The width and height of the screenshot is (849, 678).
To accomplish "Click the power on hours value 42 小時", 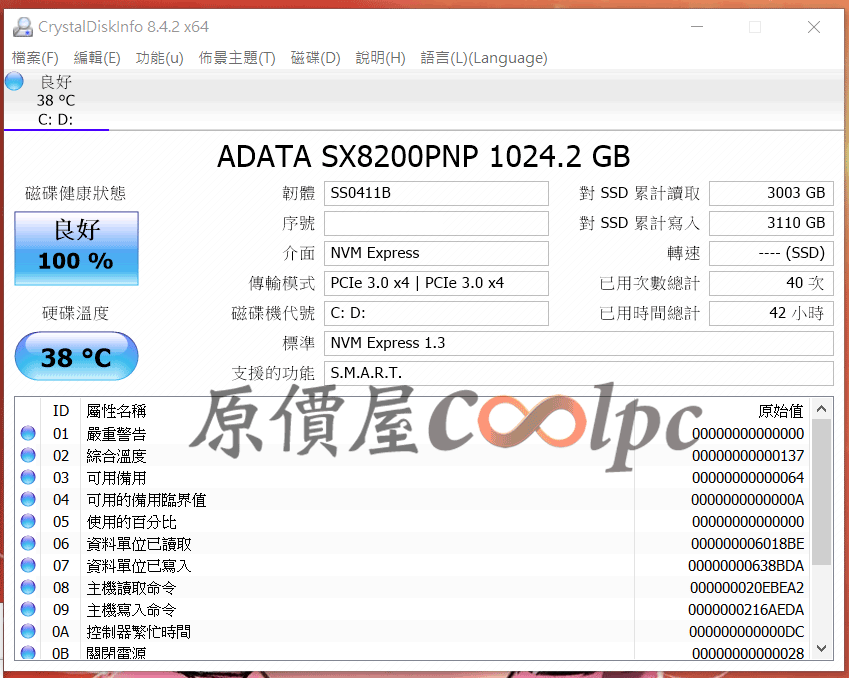I will [x=771, y=313].
